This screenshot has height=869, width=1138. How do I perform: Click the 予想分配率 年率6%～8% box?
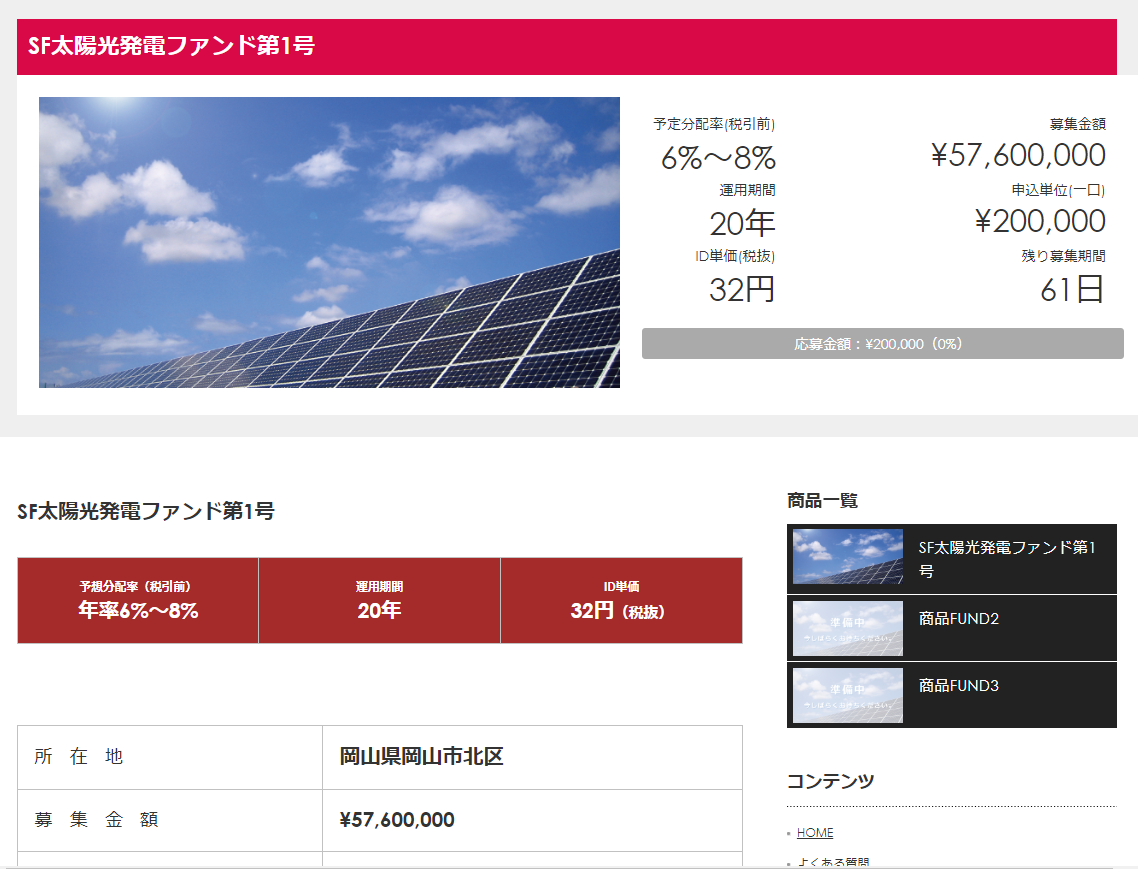tap(138, 600)
